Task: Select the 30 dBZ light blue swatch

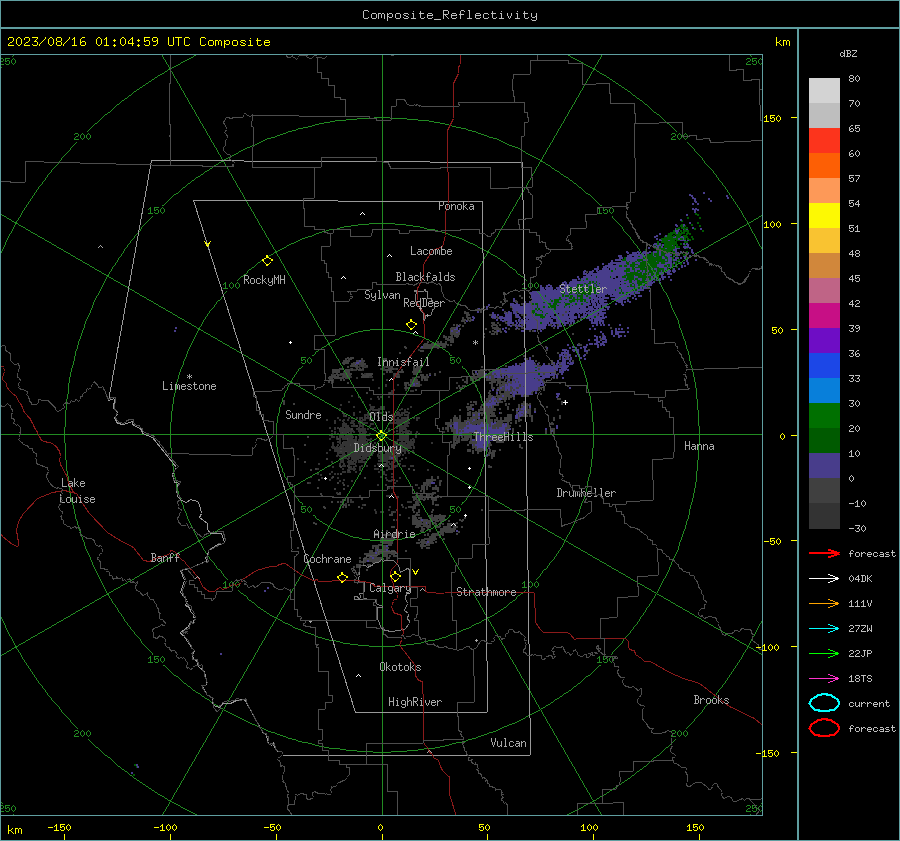Action: pos(824,390)
